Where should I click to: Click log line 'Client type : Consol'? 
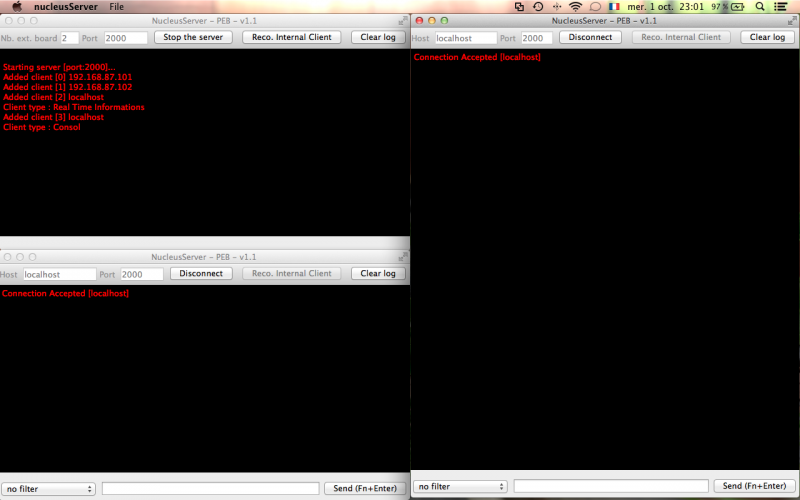42,127
